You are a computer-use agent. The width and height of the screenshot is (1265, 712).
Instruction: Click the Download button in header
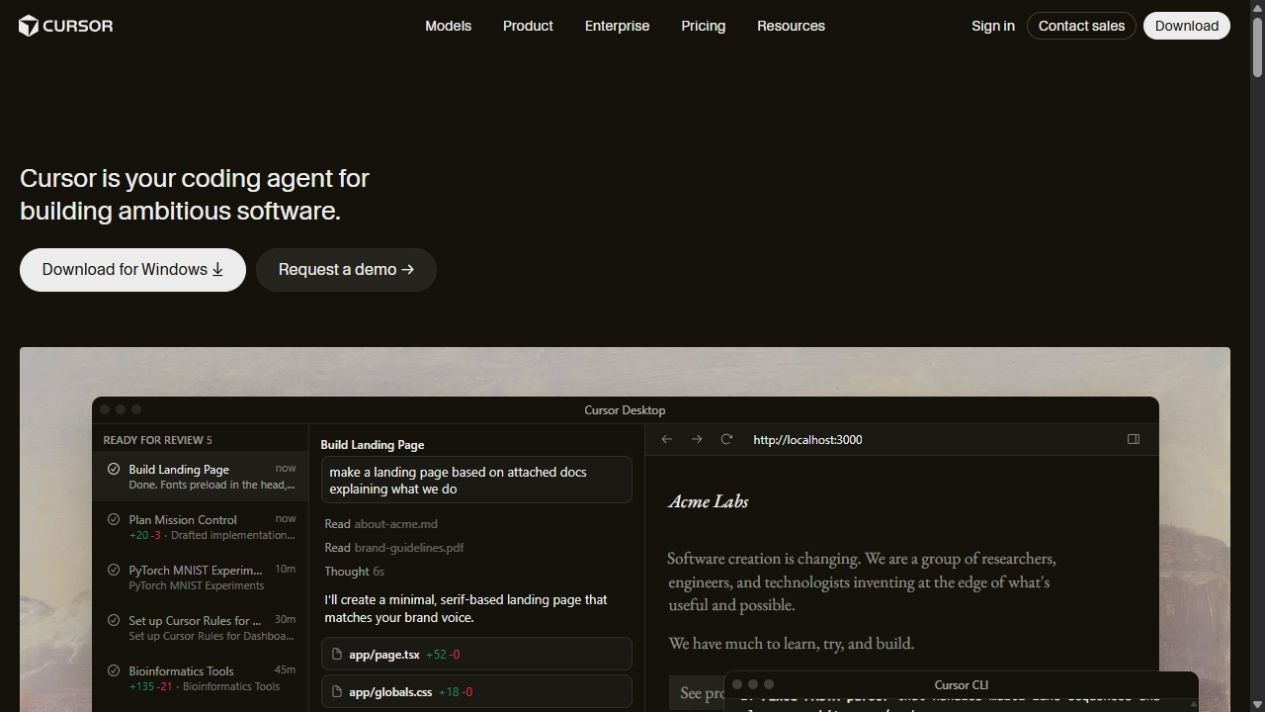pyautogui.click(x=1187, y=26)
